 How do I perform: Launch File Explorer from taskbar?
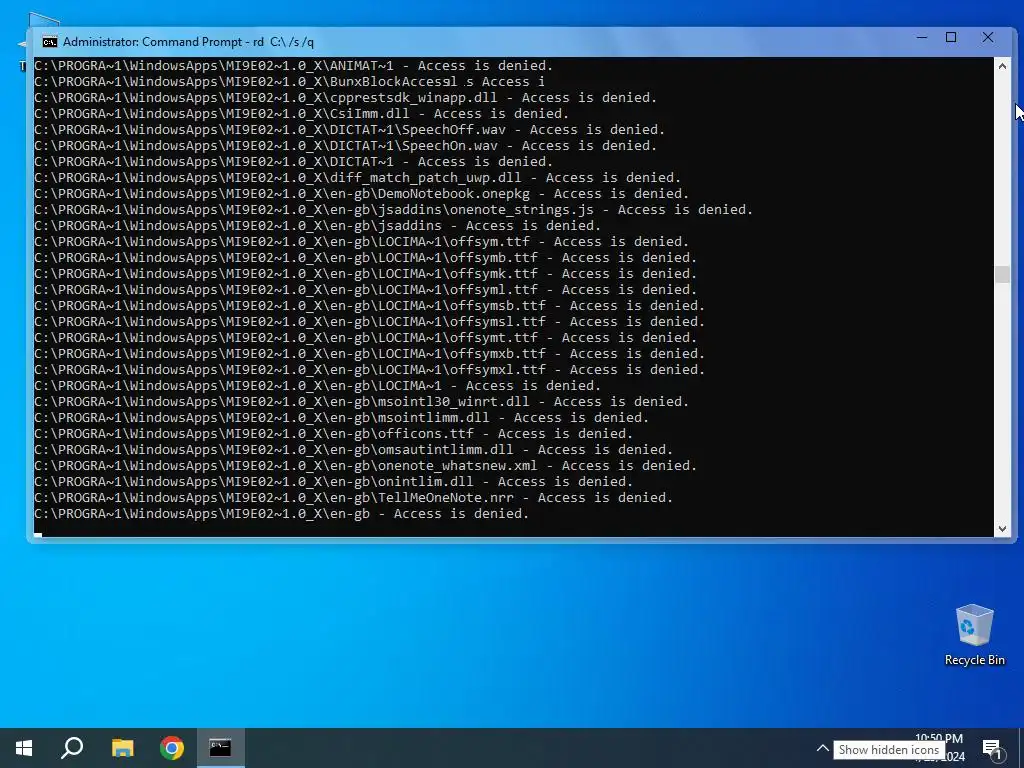[122, 748]
